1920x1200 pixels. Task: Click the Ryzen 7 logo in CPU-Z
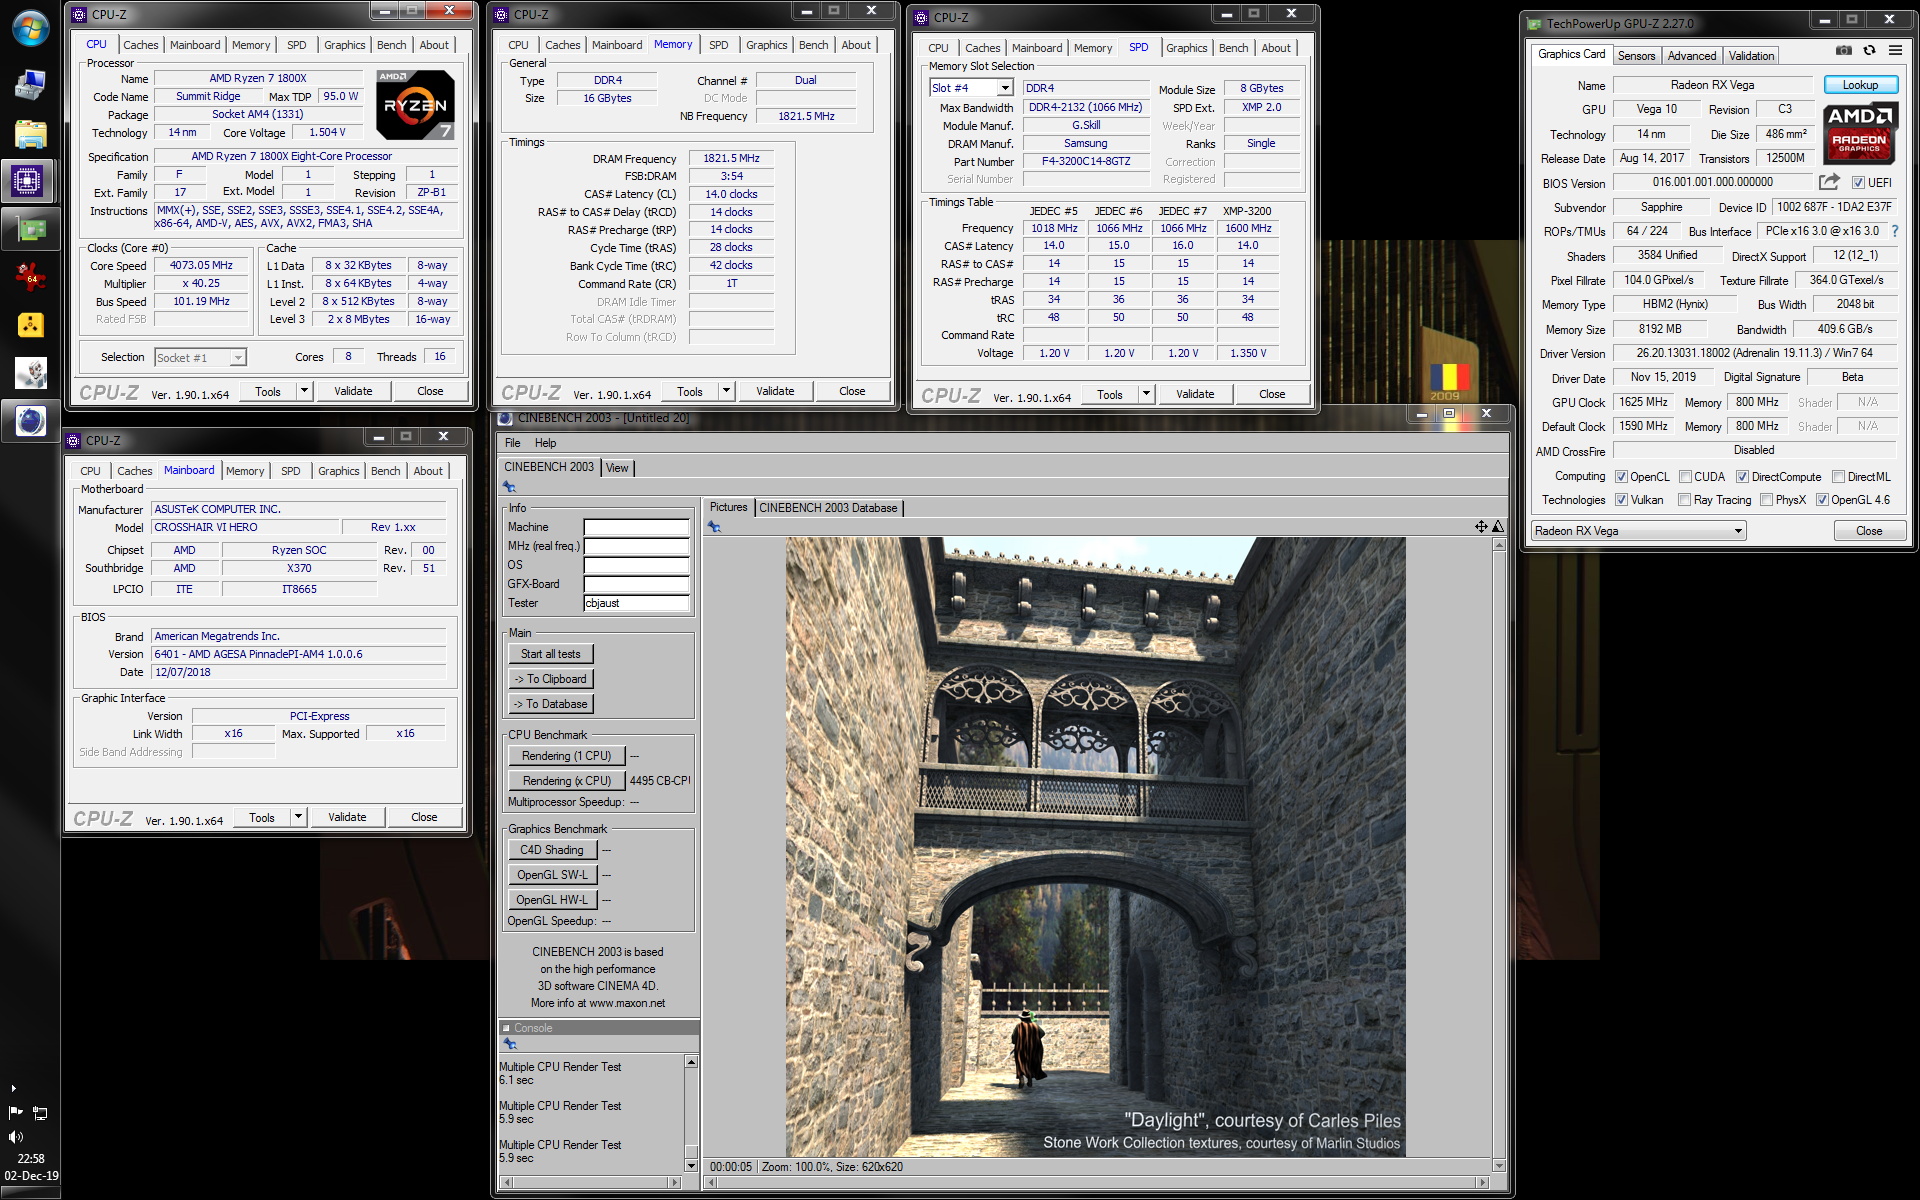point(415,105)
